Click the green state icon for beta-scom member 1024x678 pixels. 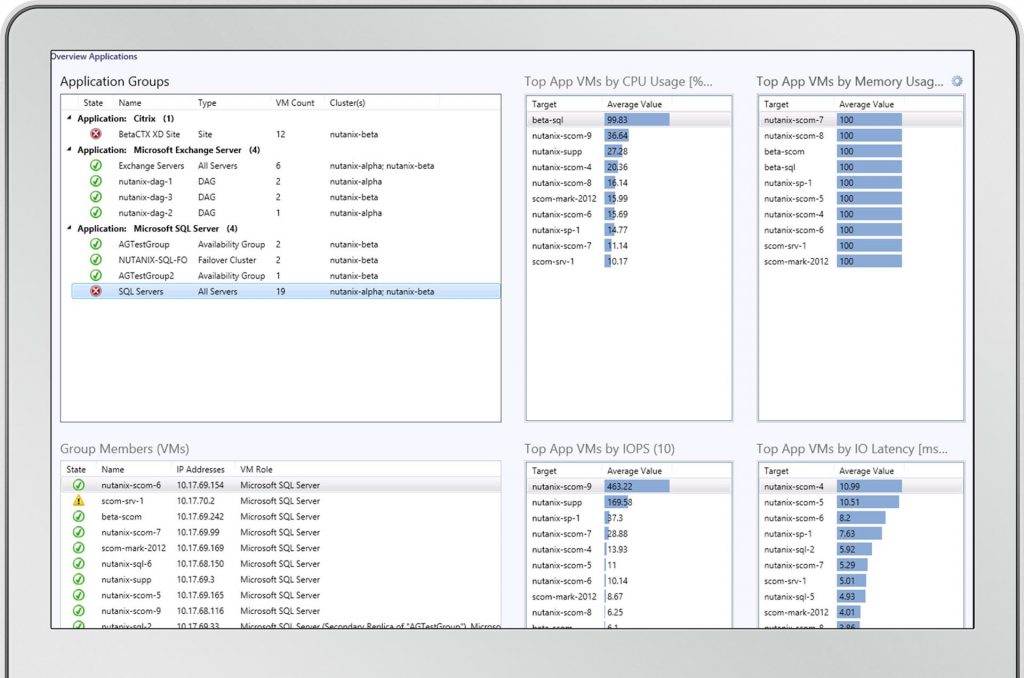(x=78, y=516)
